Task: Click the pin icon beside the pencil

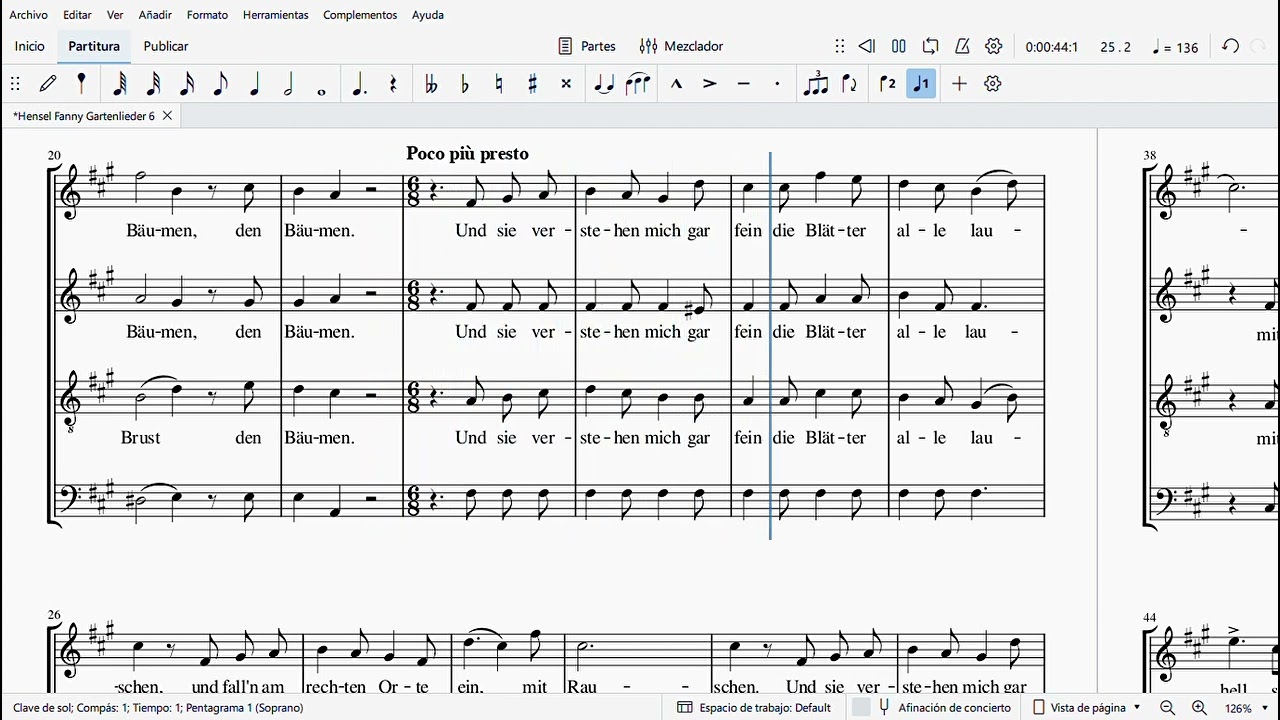Action: pyautogui.click(x=81, y=84)
